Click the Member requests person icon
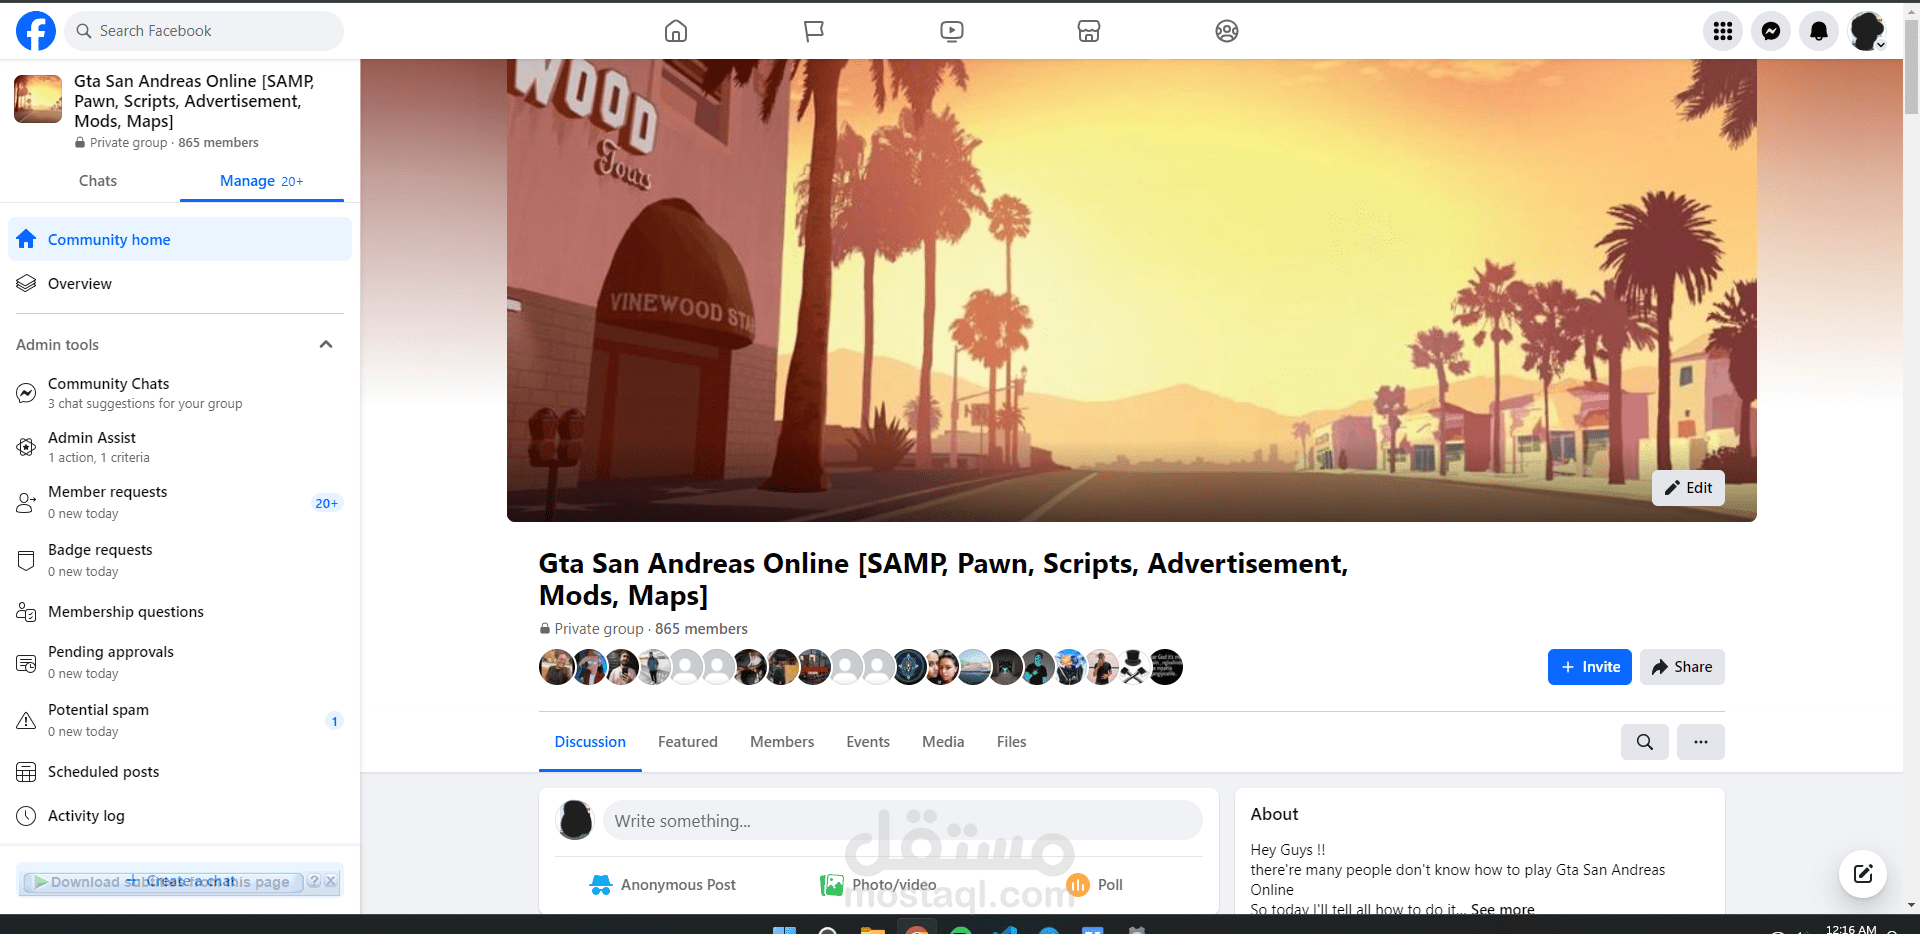Viewport: 1920px width, 934px height. point(26,502)
